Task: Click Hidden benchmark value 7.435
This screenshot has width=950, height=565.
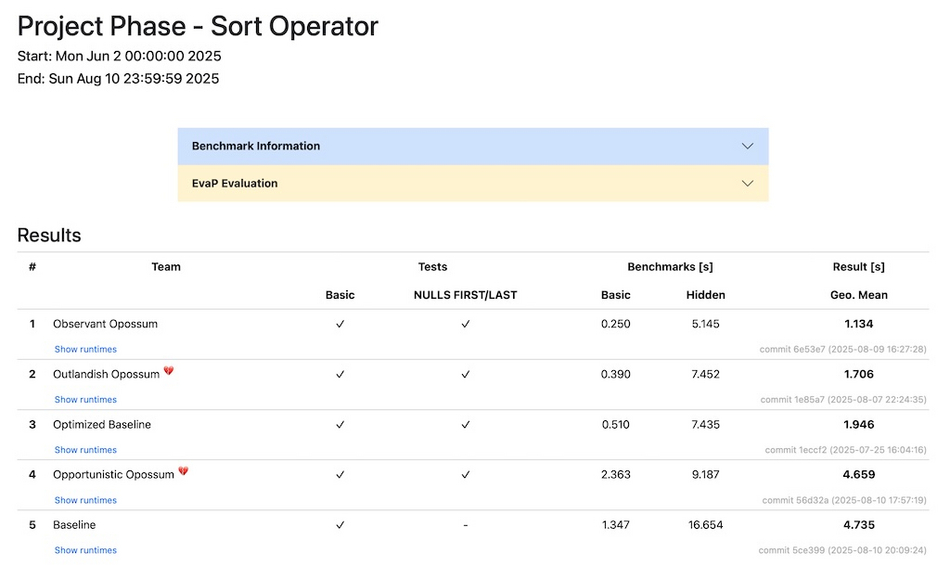Action: tap(705, 425)
